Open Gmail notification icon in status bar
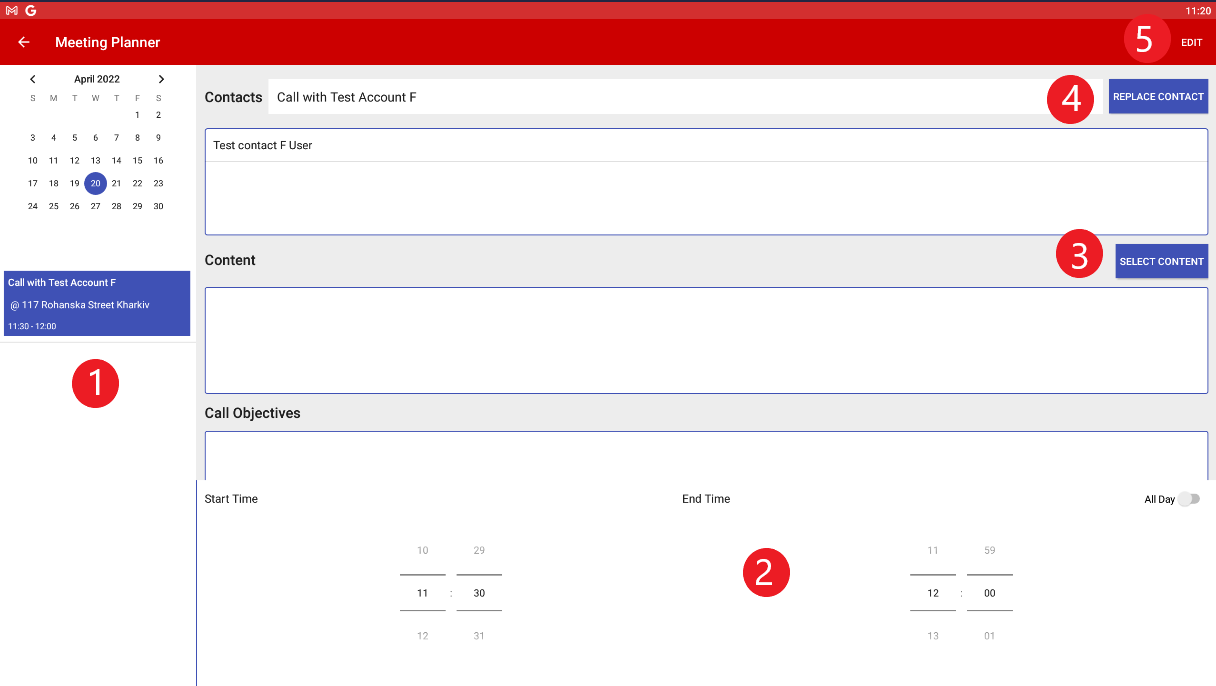1216x686 pixels. point(12,10)
